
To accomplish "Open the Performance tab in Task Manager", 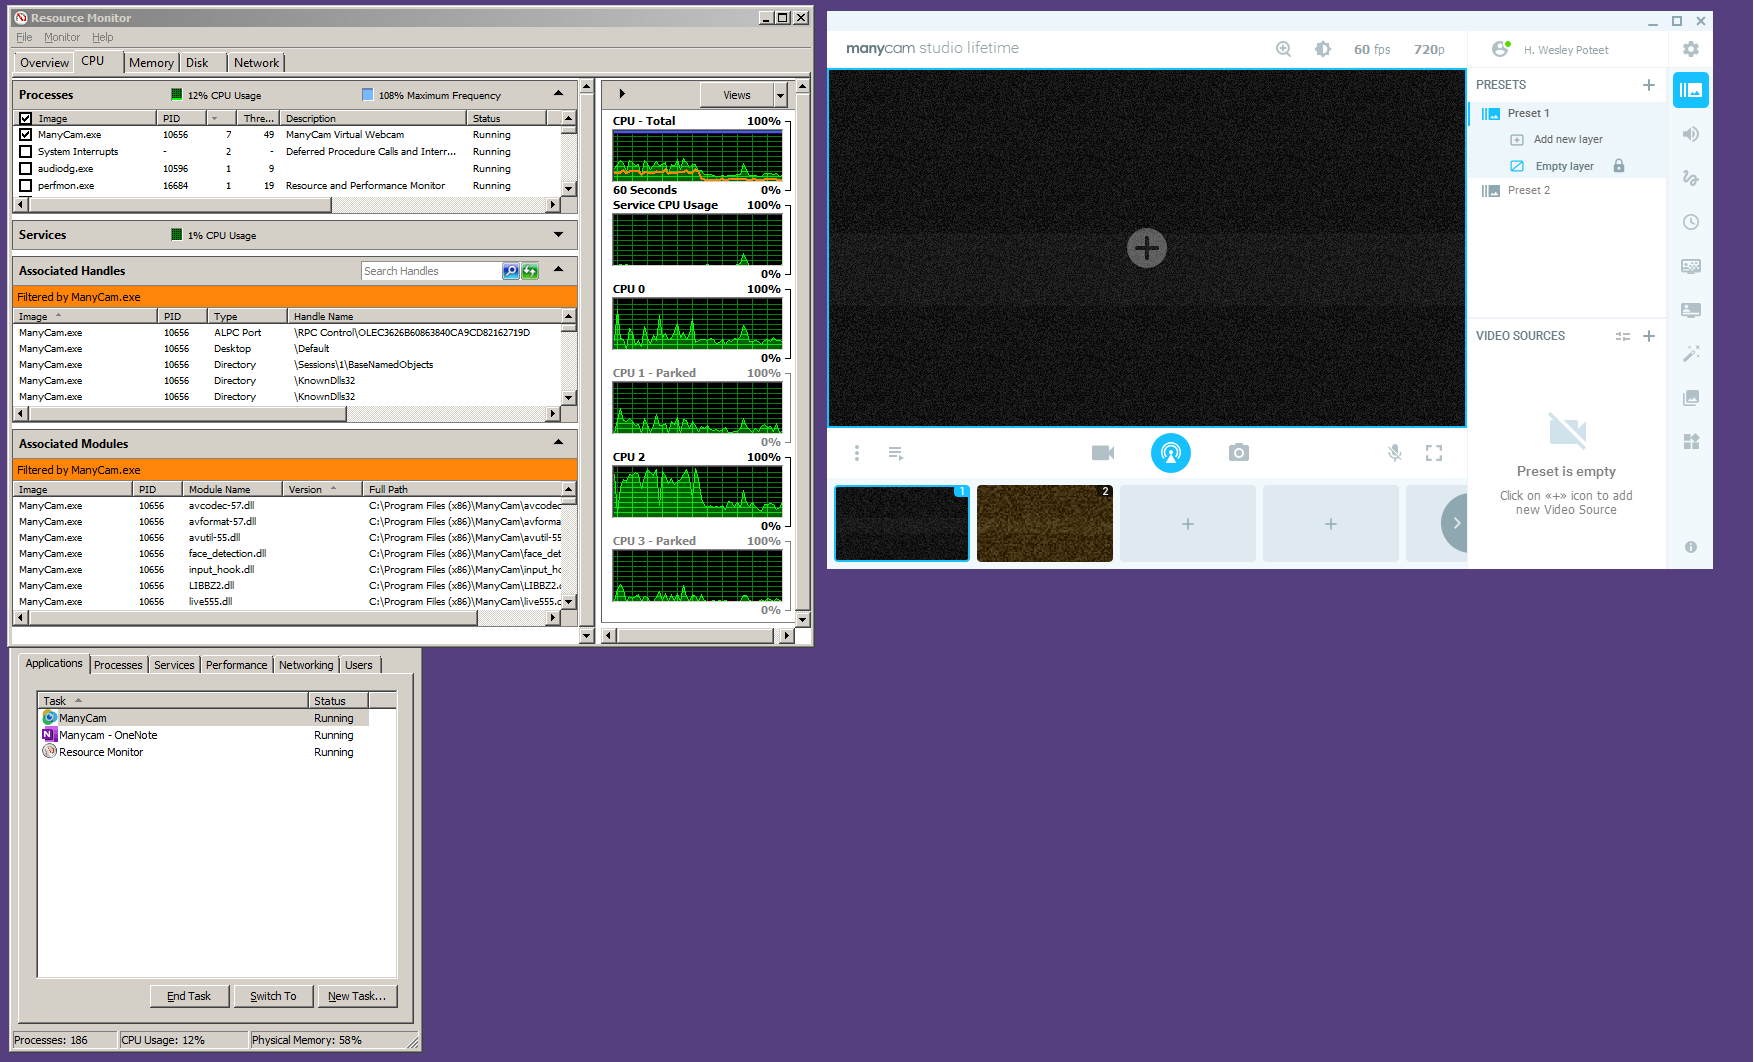I will pyautogui.click(x=236, y=665).
